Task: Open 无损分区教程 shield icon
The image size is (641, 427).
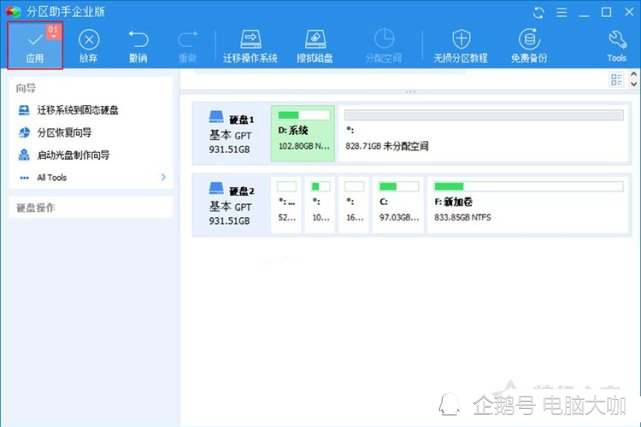Action: [461, 39]
